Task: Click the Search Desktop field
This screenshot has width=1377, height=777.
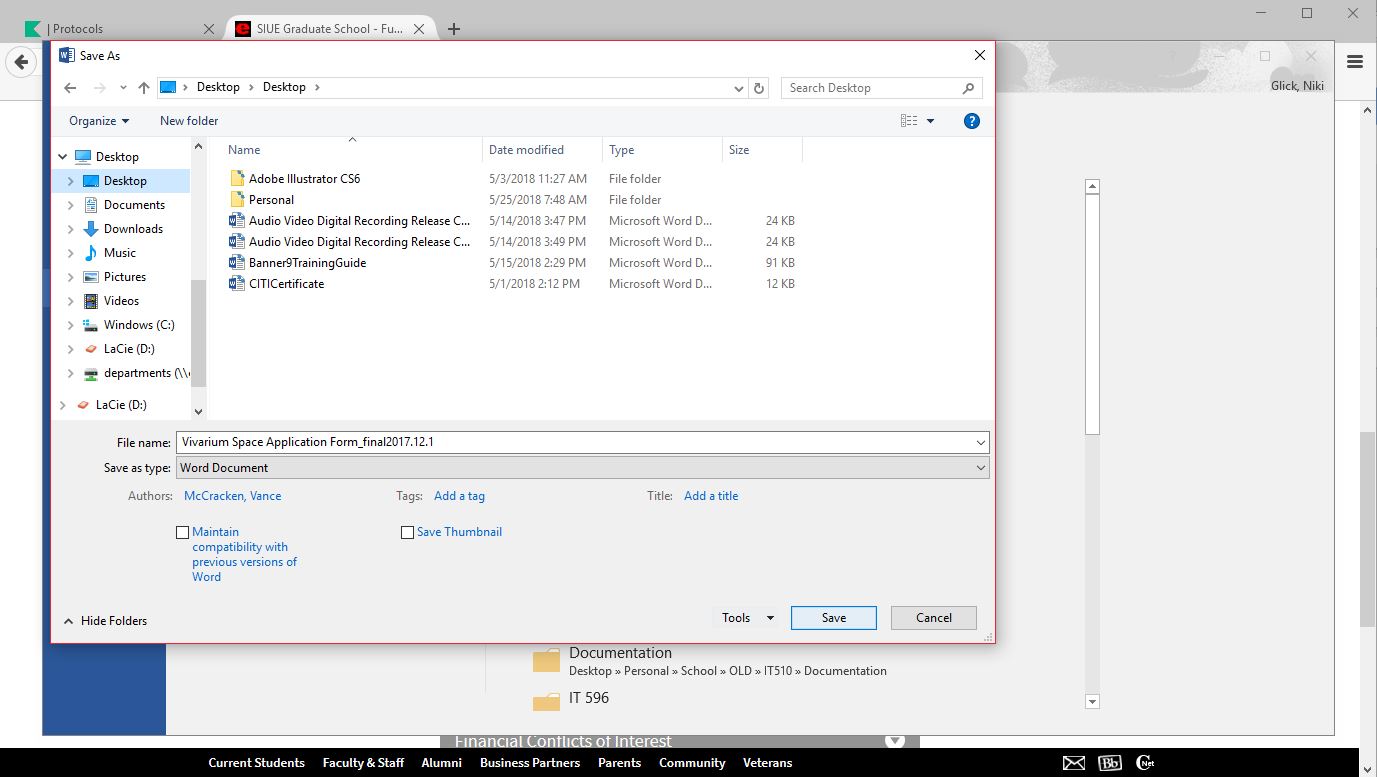Action: [x=870, y=88]
